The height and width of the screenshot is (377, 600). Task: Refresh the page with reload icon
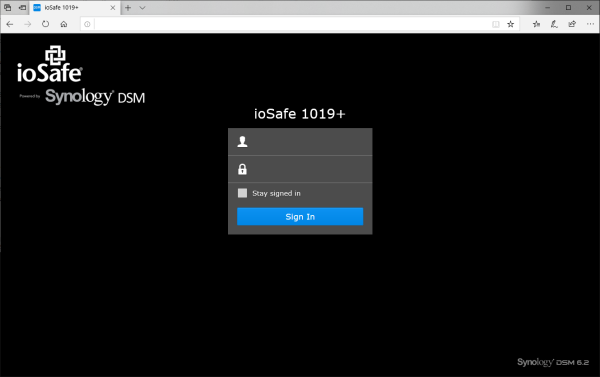pos(46,24)
